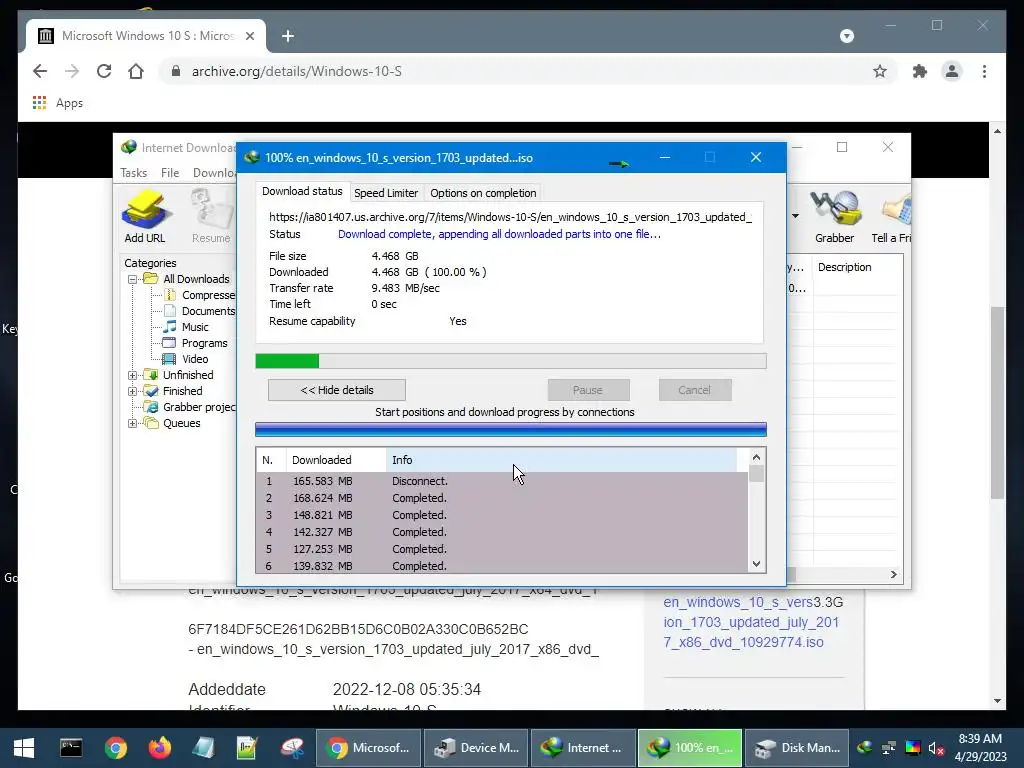Open Chrome extensions puzzle icon
The width and height of the screenshot is (1024, 768).
pos(920,71)
